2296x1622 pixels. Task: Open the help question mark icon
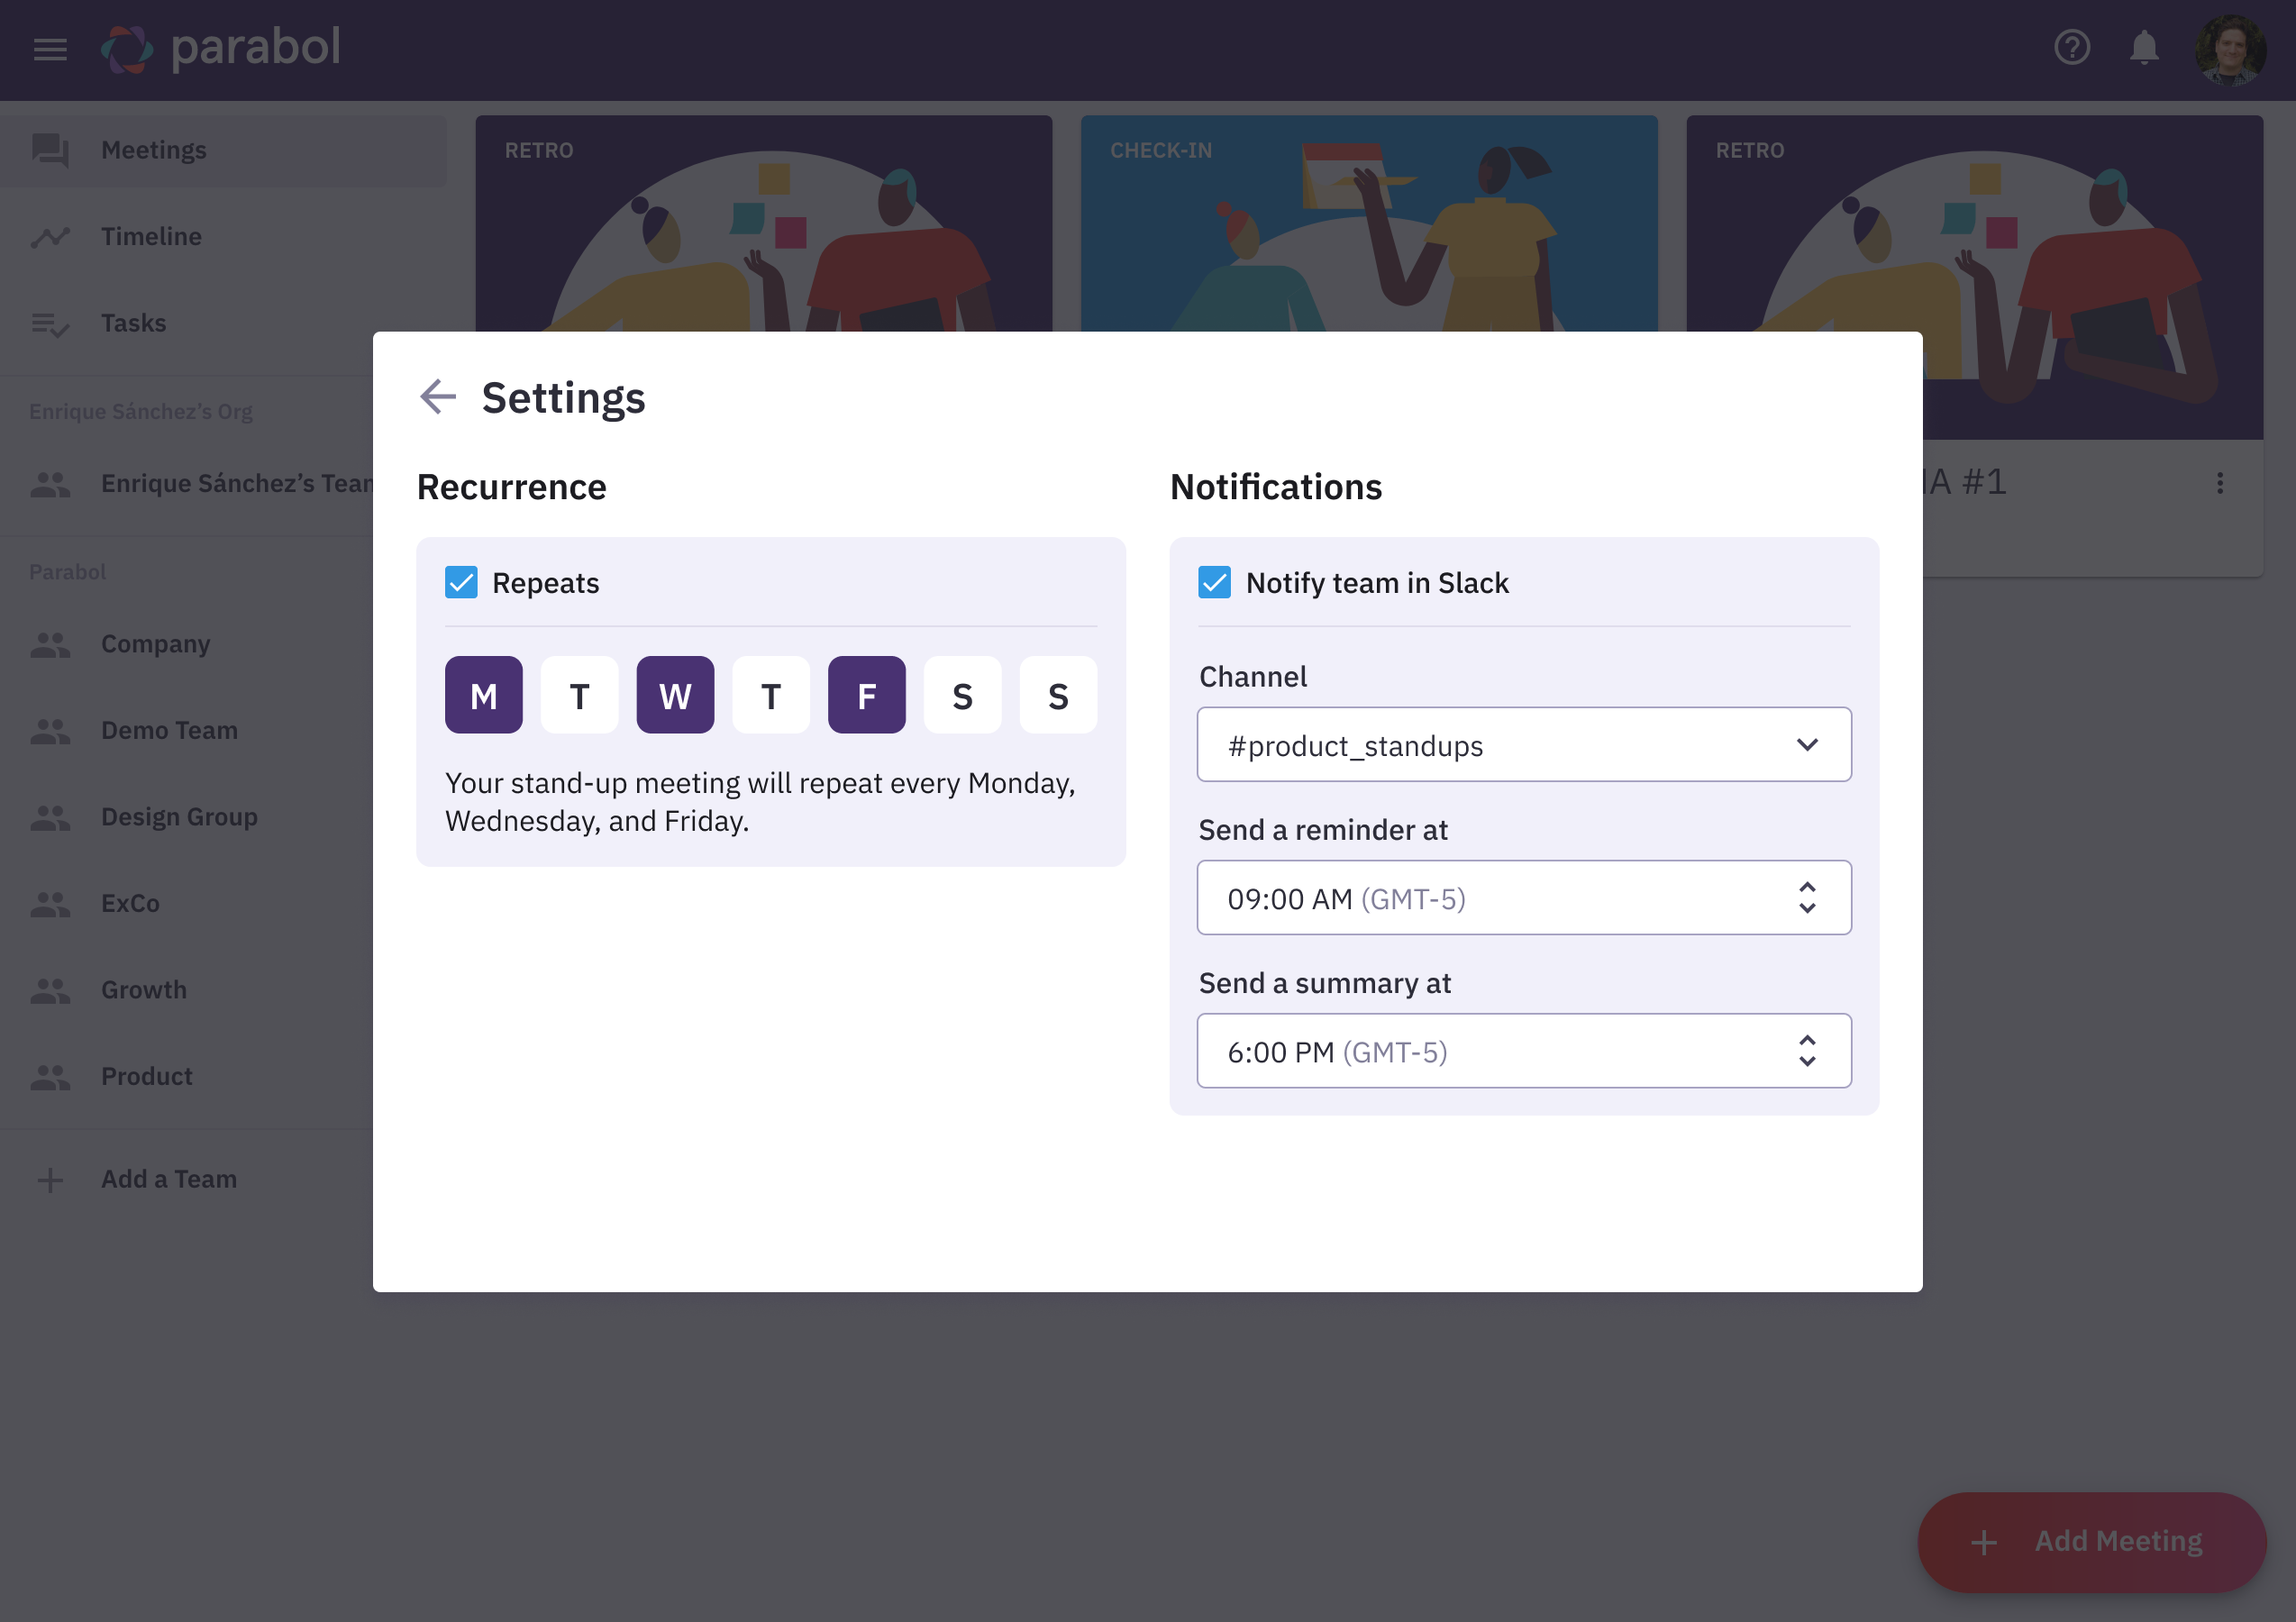tap(2072, 49)
